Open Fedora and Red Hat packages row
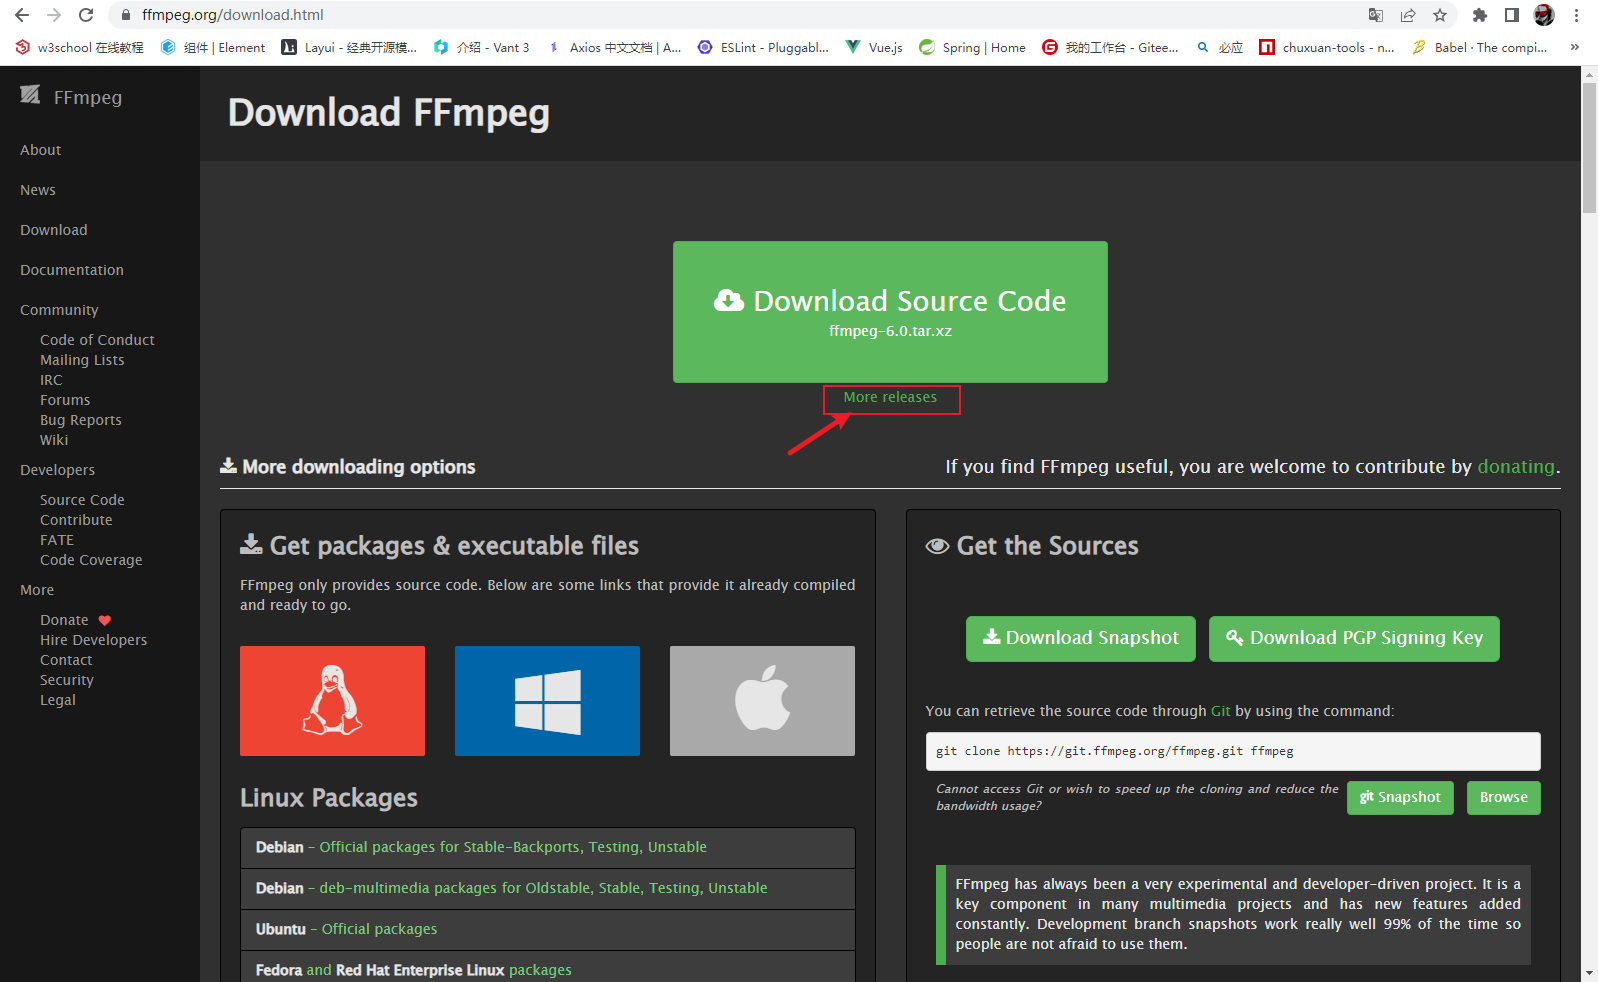The image size is (1598, 982). click(x=548, y=967)
